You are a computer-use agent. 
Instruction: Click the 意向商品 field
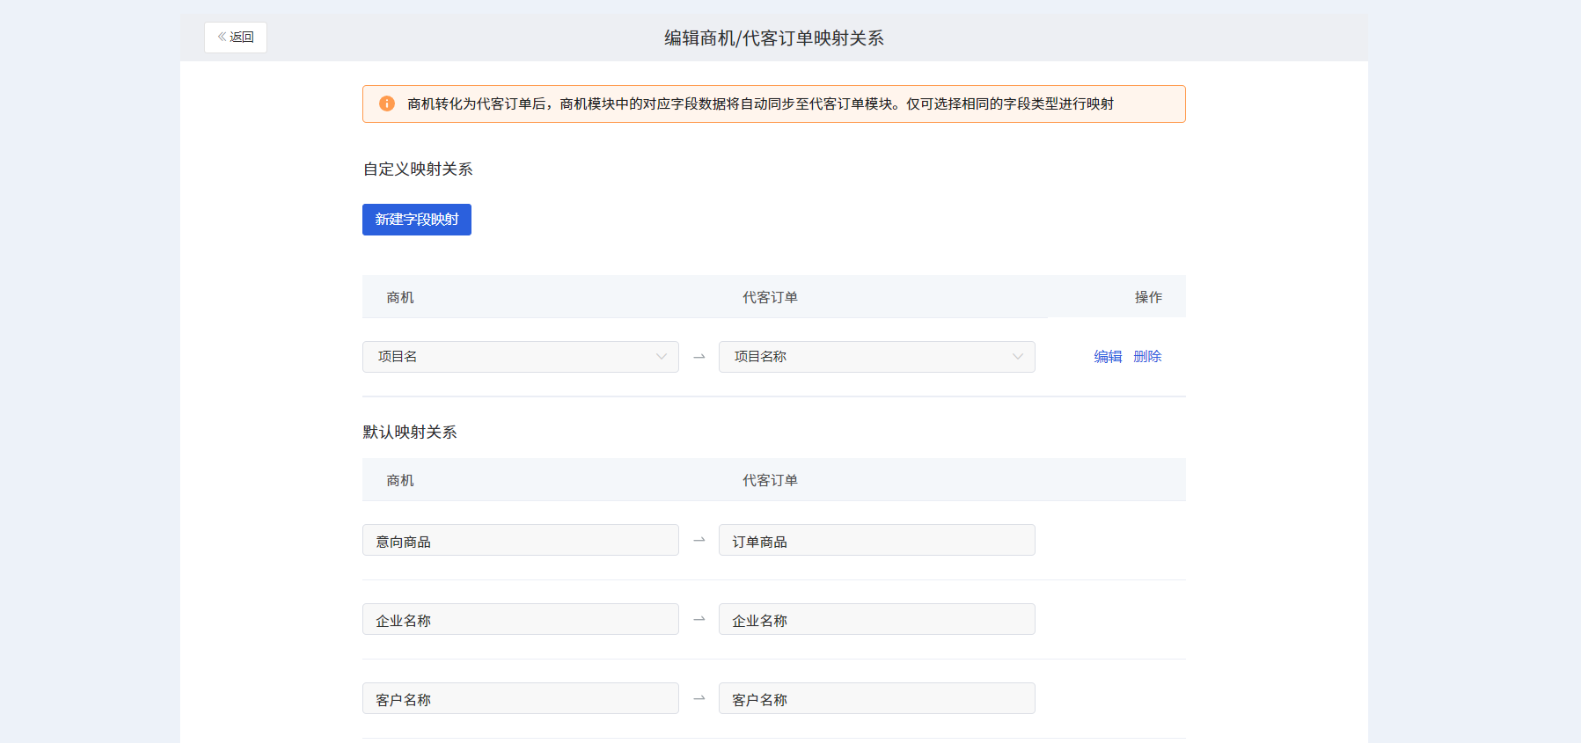pyautogui.click(x=520, y=541)
